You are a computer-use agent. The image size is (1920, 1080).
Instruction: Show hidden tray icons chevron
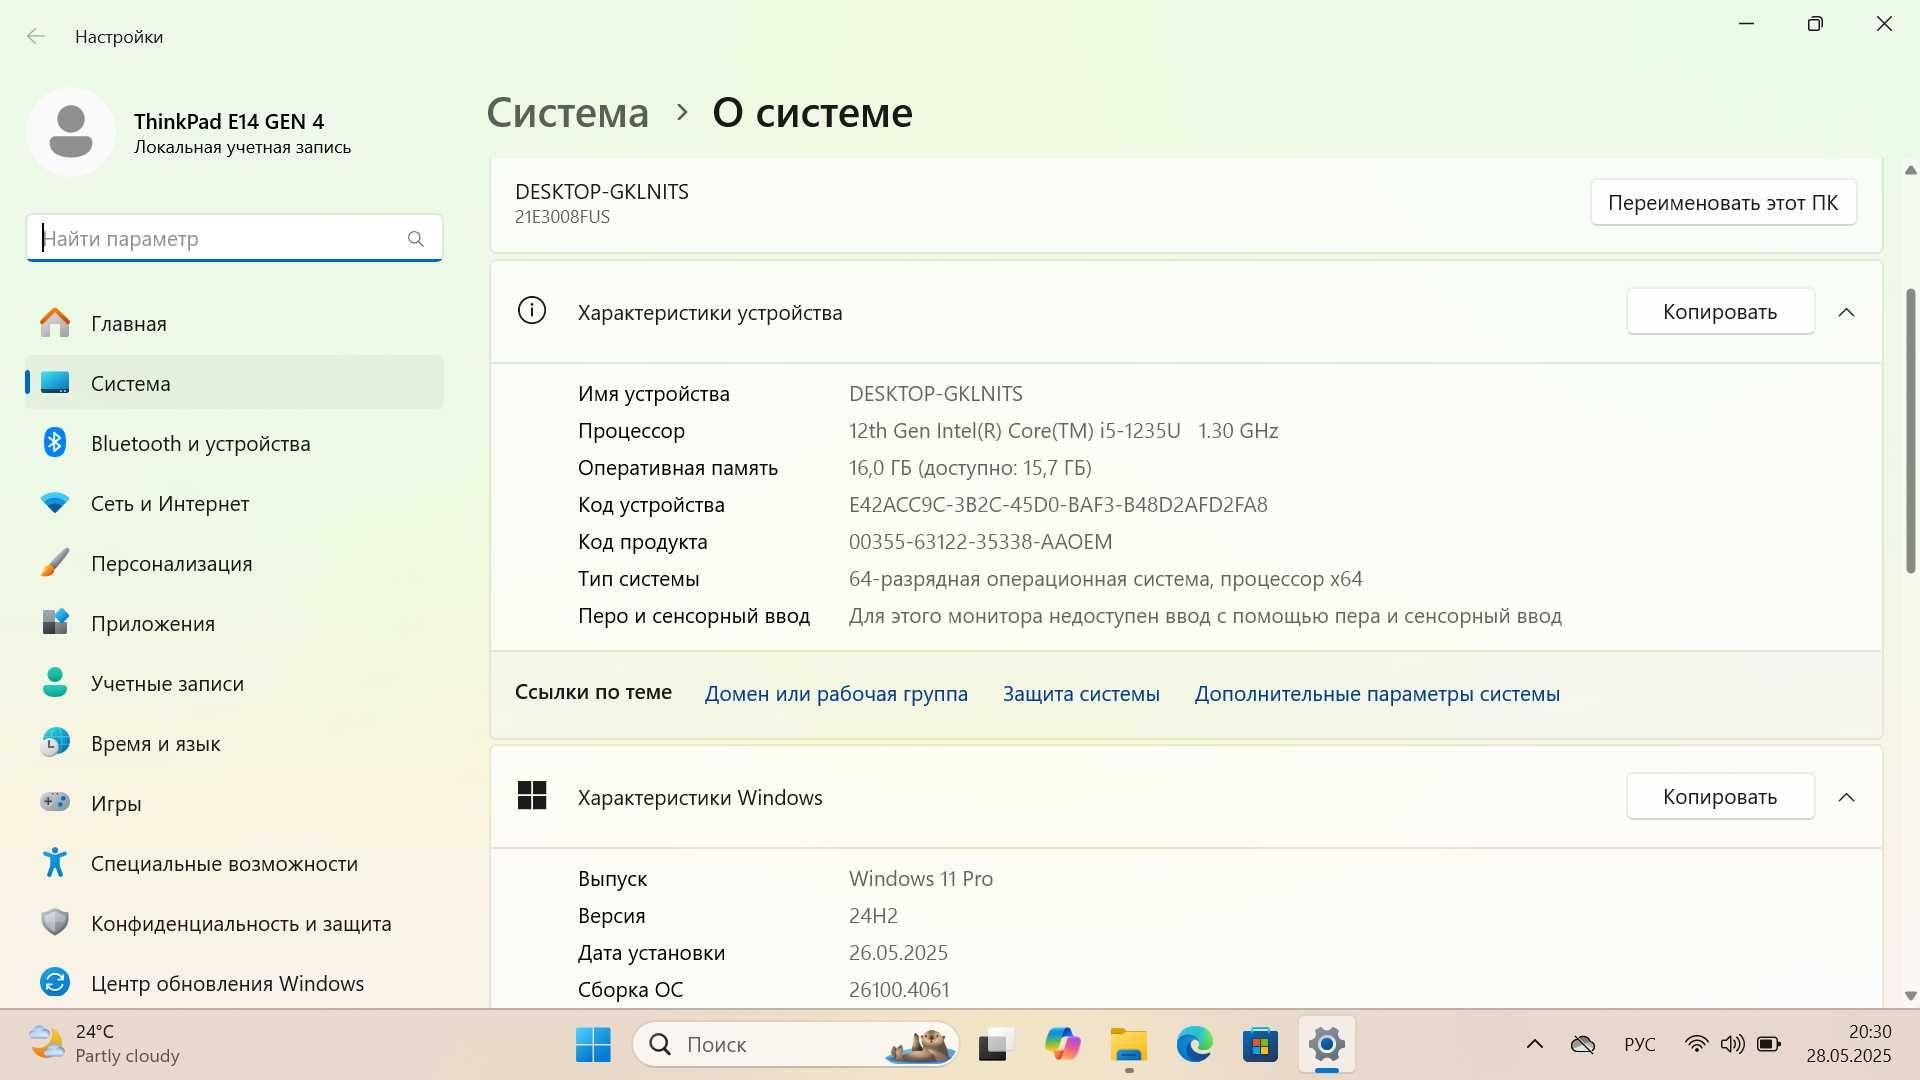point(1534,1045)
